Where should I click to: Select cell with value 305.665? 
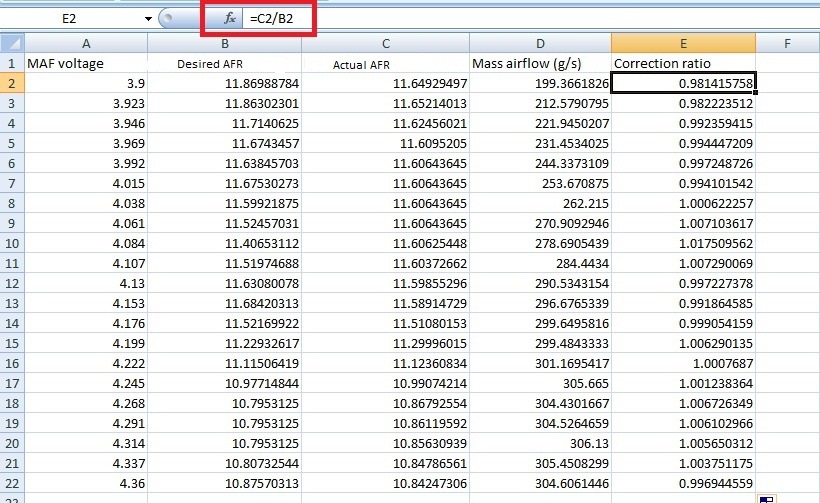point(540,383)
